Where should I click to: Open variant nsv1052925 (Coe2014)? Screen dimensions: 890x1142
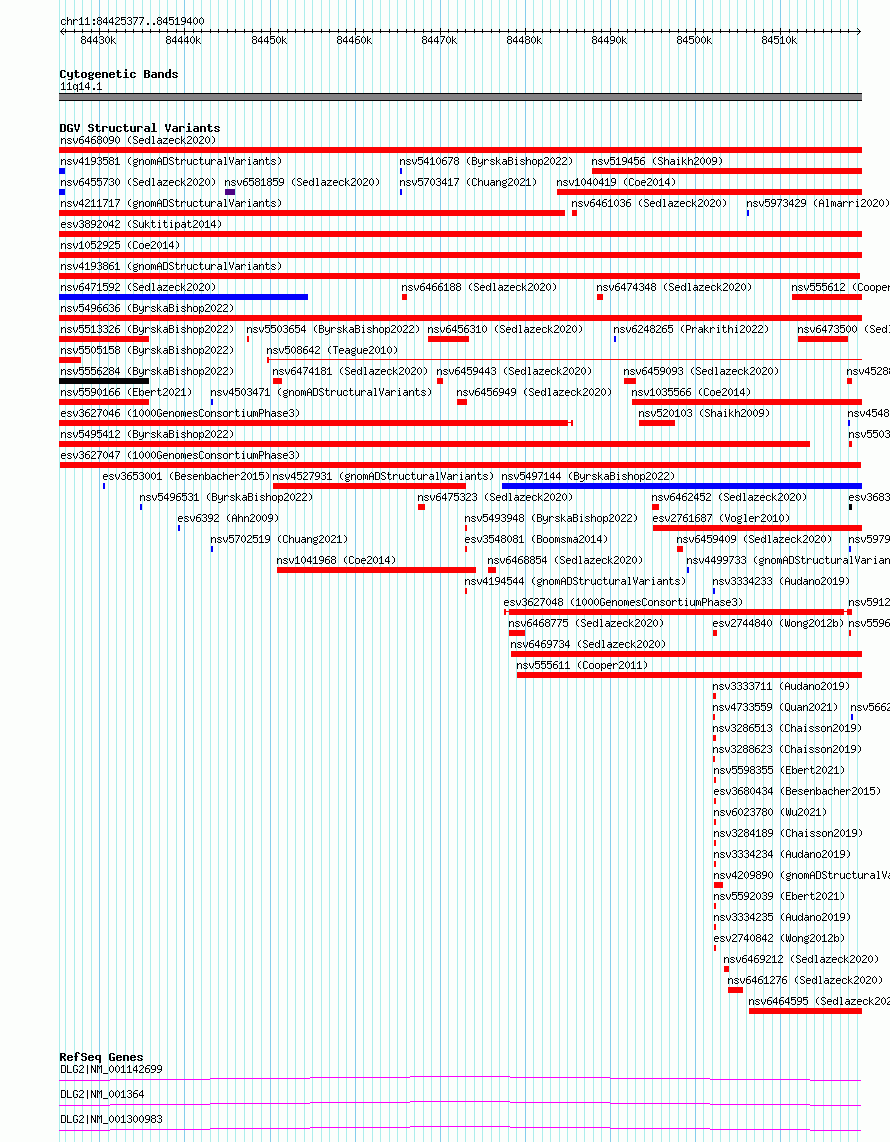119,246
